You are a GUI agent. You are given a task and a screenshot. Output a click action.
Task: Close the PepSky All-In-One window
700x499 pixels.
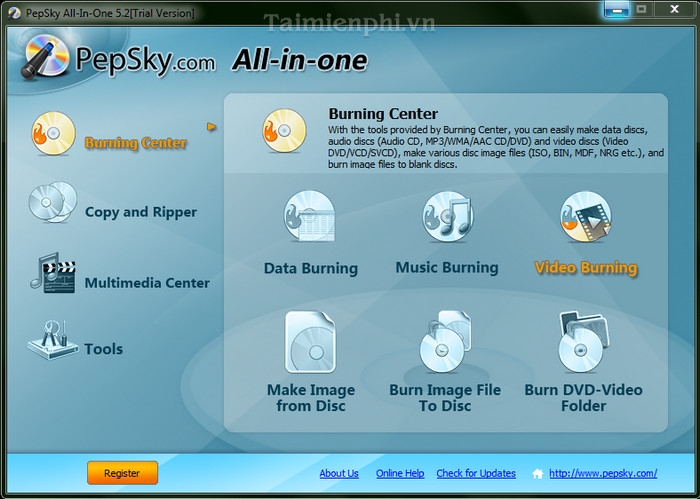675,9
